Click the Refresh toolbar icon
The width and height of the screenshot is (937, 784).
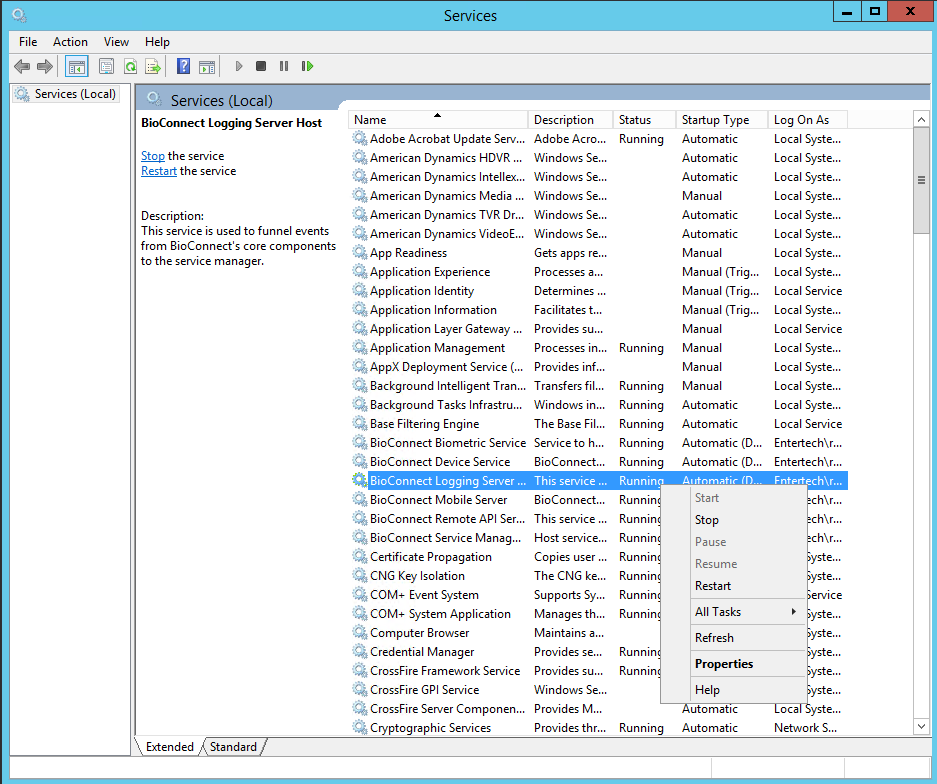coord(130,66)
